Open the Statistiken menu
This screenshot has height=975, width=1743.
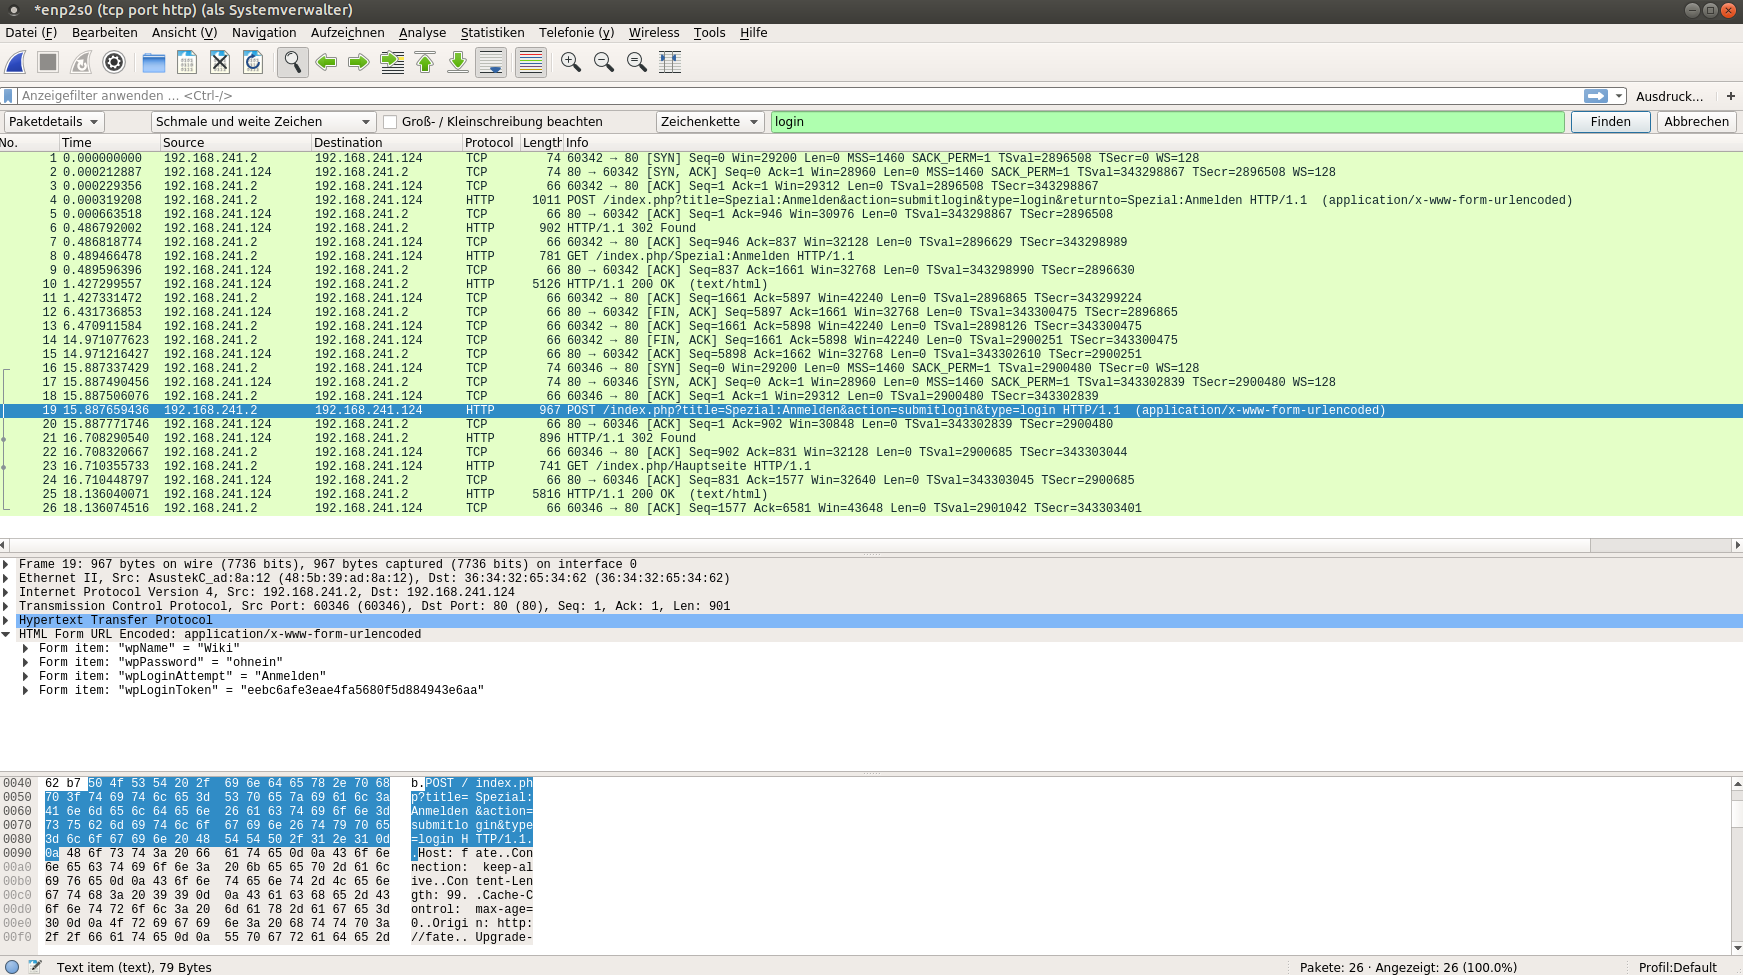tap(492, 33)
